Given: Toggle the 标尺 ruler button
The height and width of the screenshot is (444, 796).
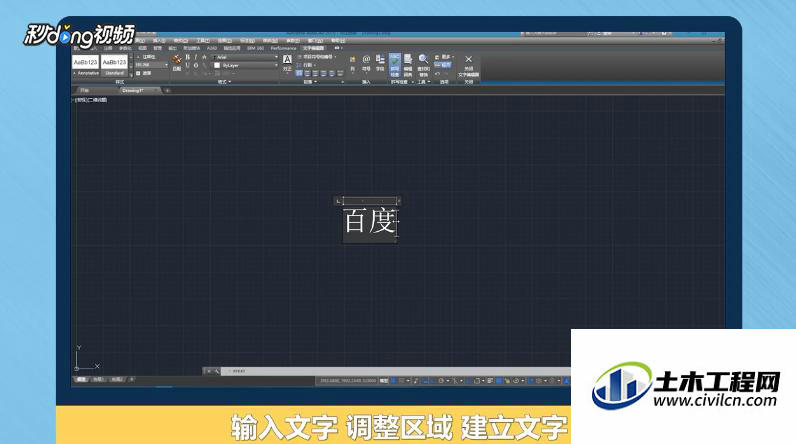Looking at the screenshot, I should coord(443,65).
